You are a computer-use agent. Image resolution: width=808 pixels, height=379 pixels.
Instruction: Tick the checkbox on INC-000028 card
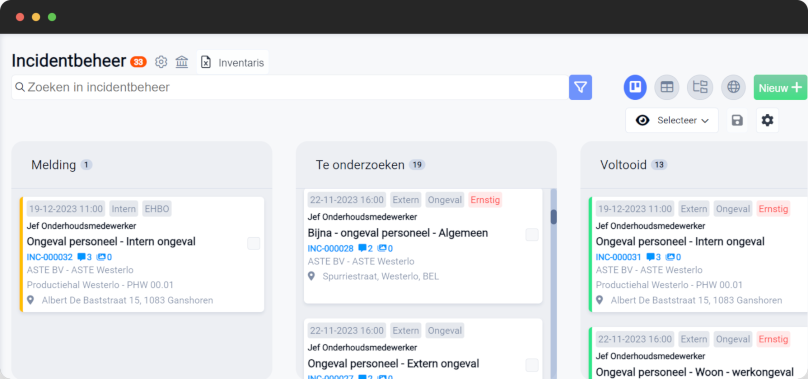pyautogui.click(x=532, y=235)
